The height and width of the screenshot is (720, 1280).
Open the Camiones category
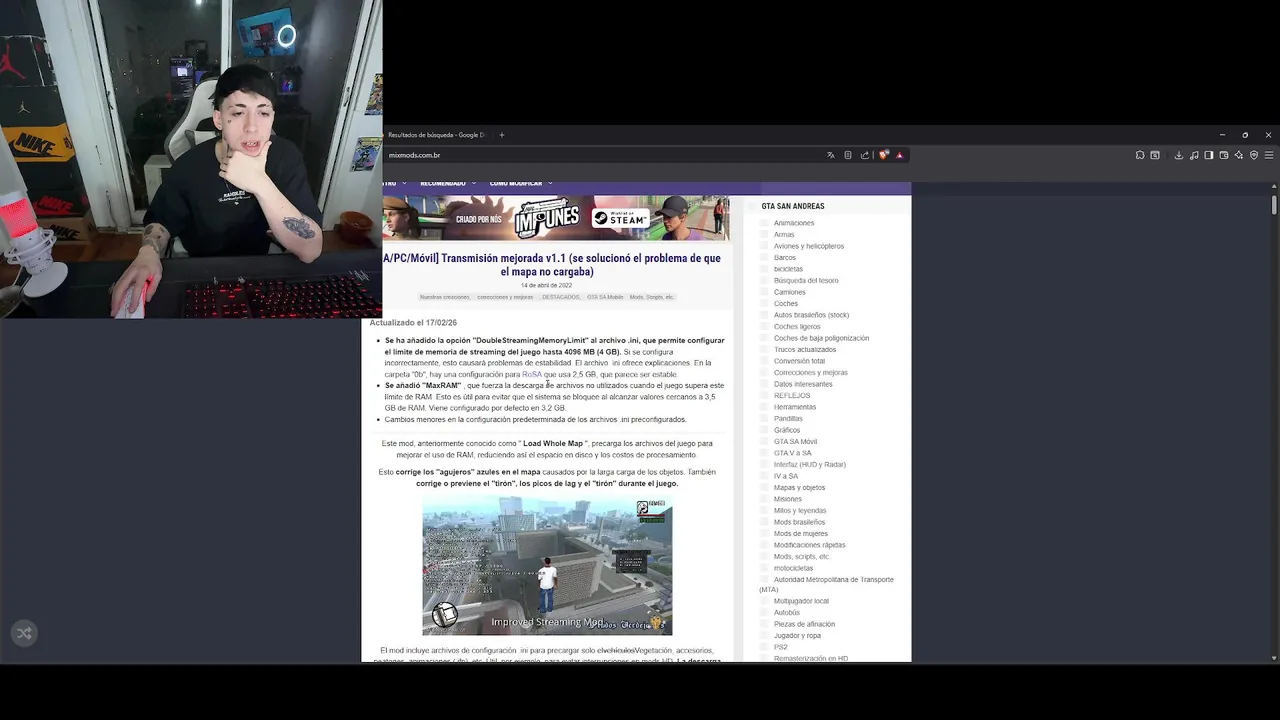click(x=789, y=292)
